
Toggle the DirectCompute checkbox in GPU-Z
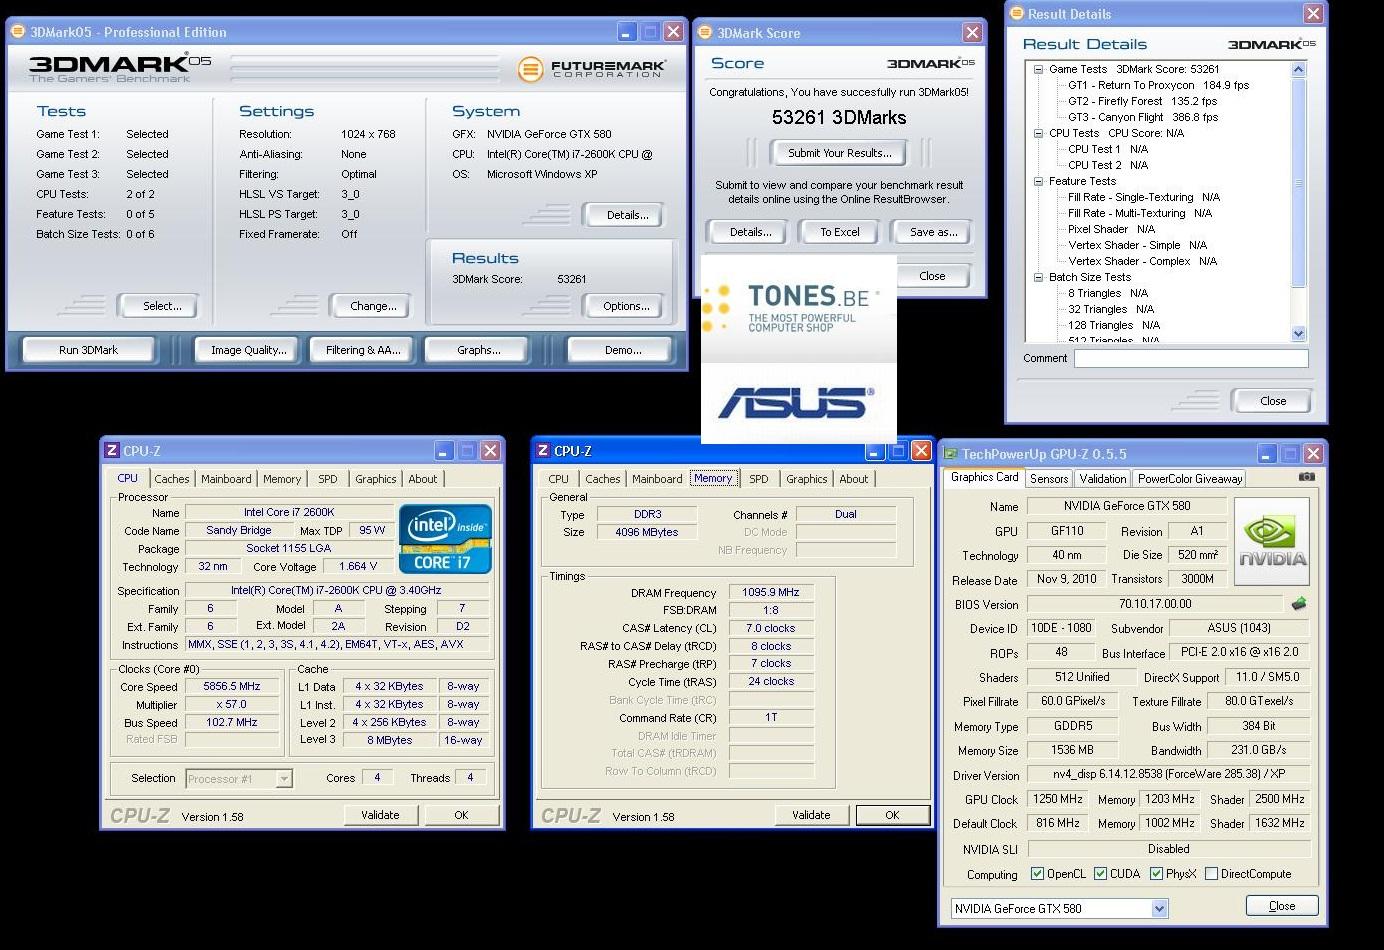1211,874
